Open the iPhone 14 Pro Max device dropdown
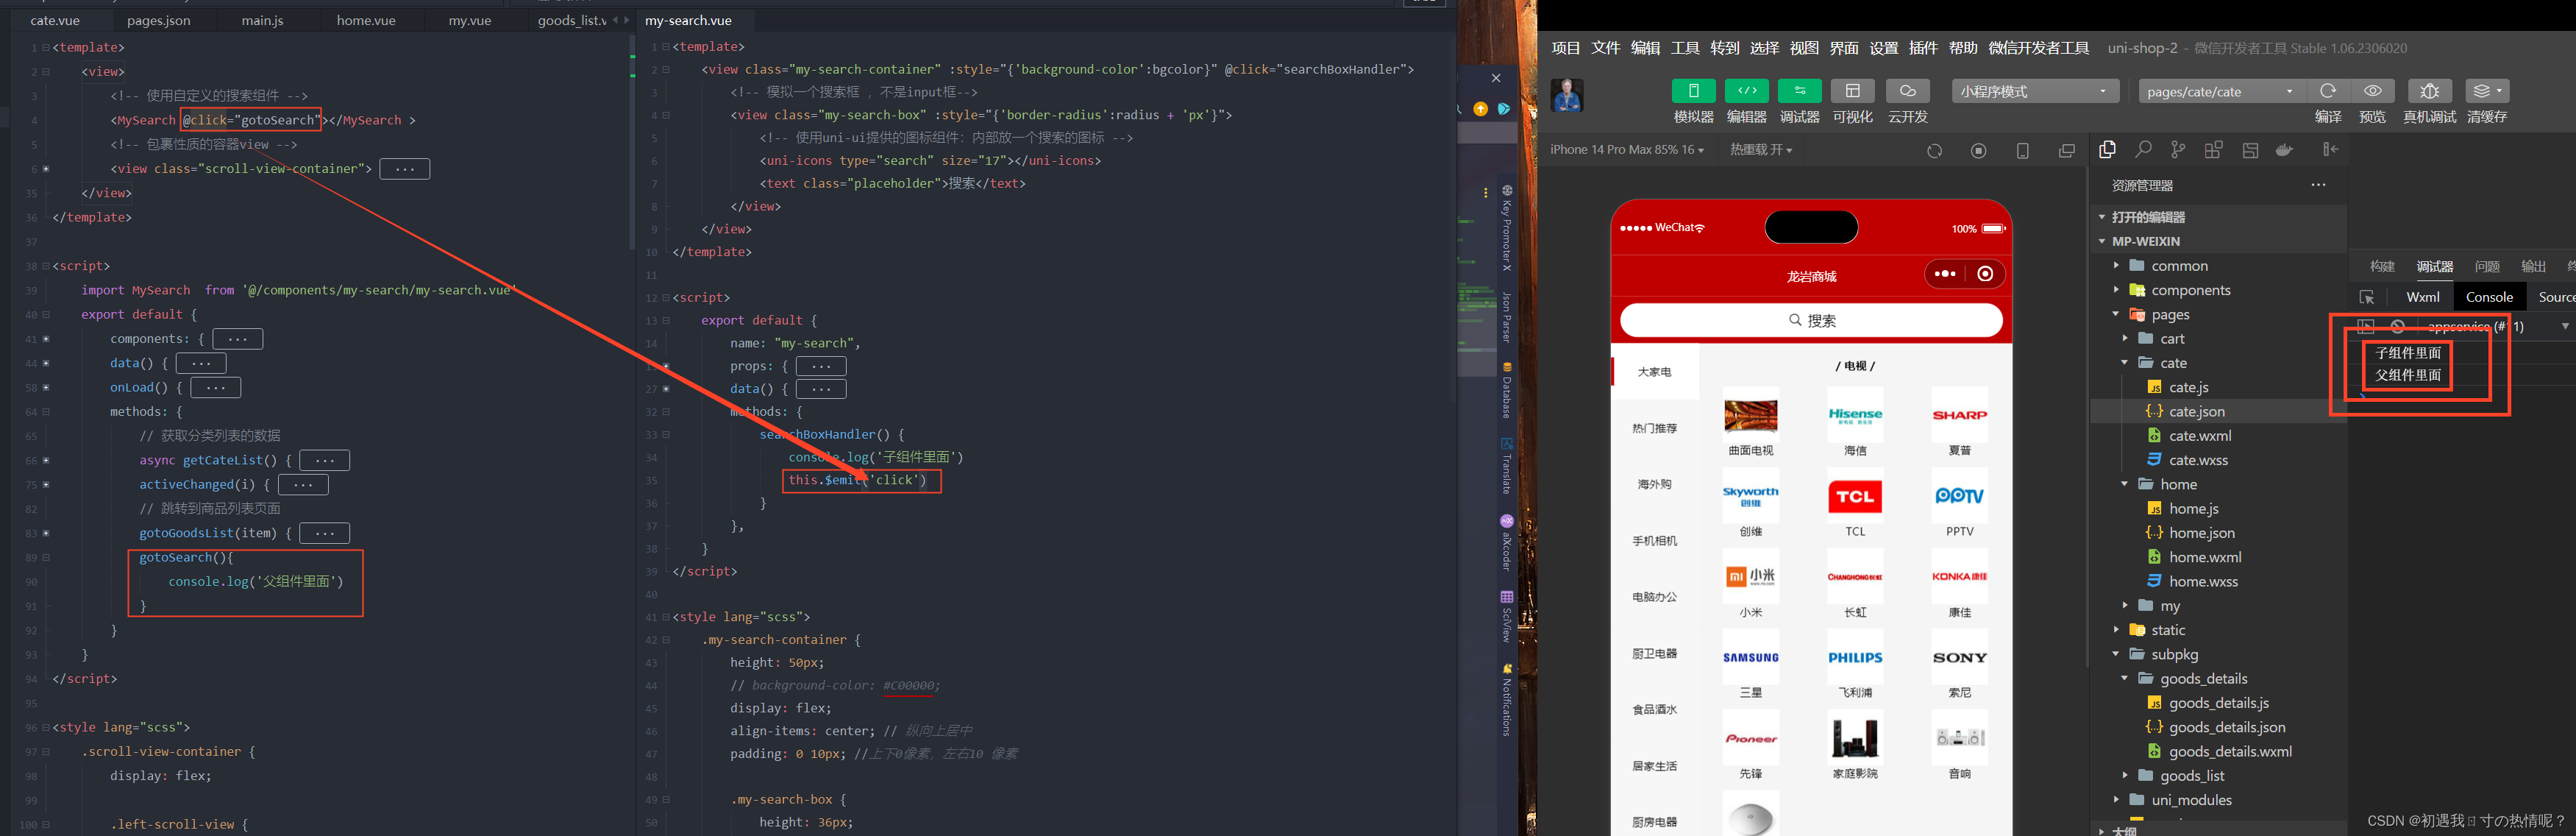 (x=1626, y=150)
